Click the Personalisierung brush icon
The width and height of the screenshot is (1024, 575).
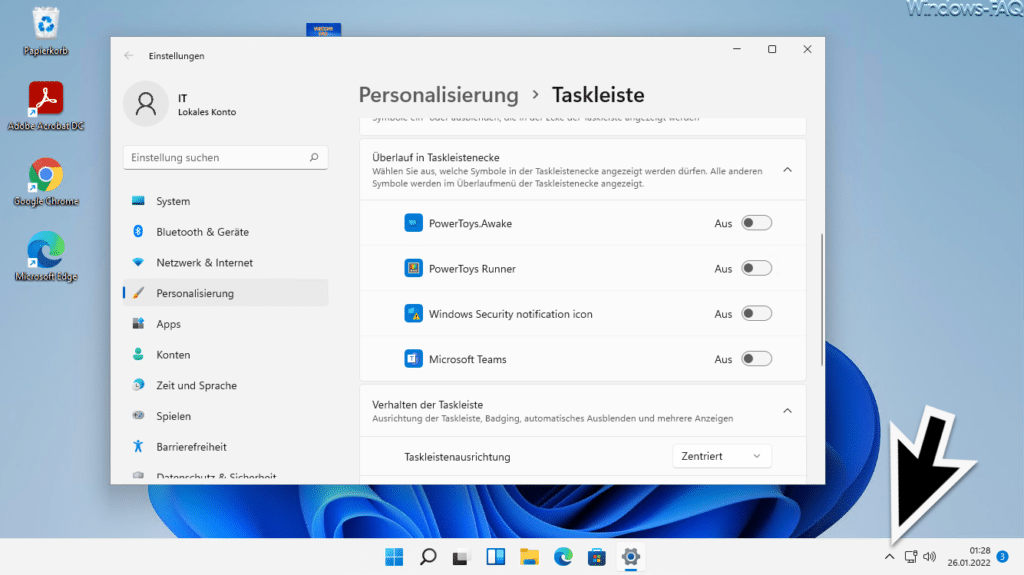click(138, 293)
